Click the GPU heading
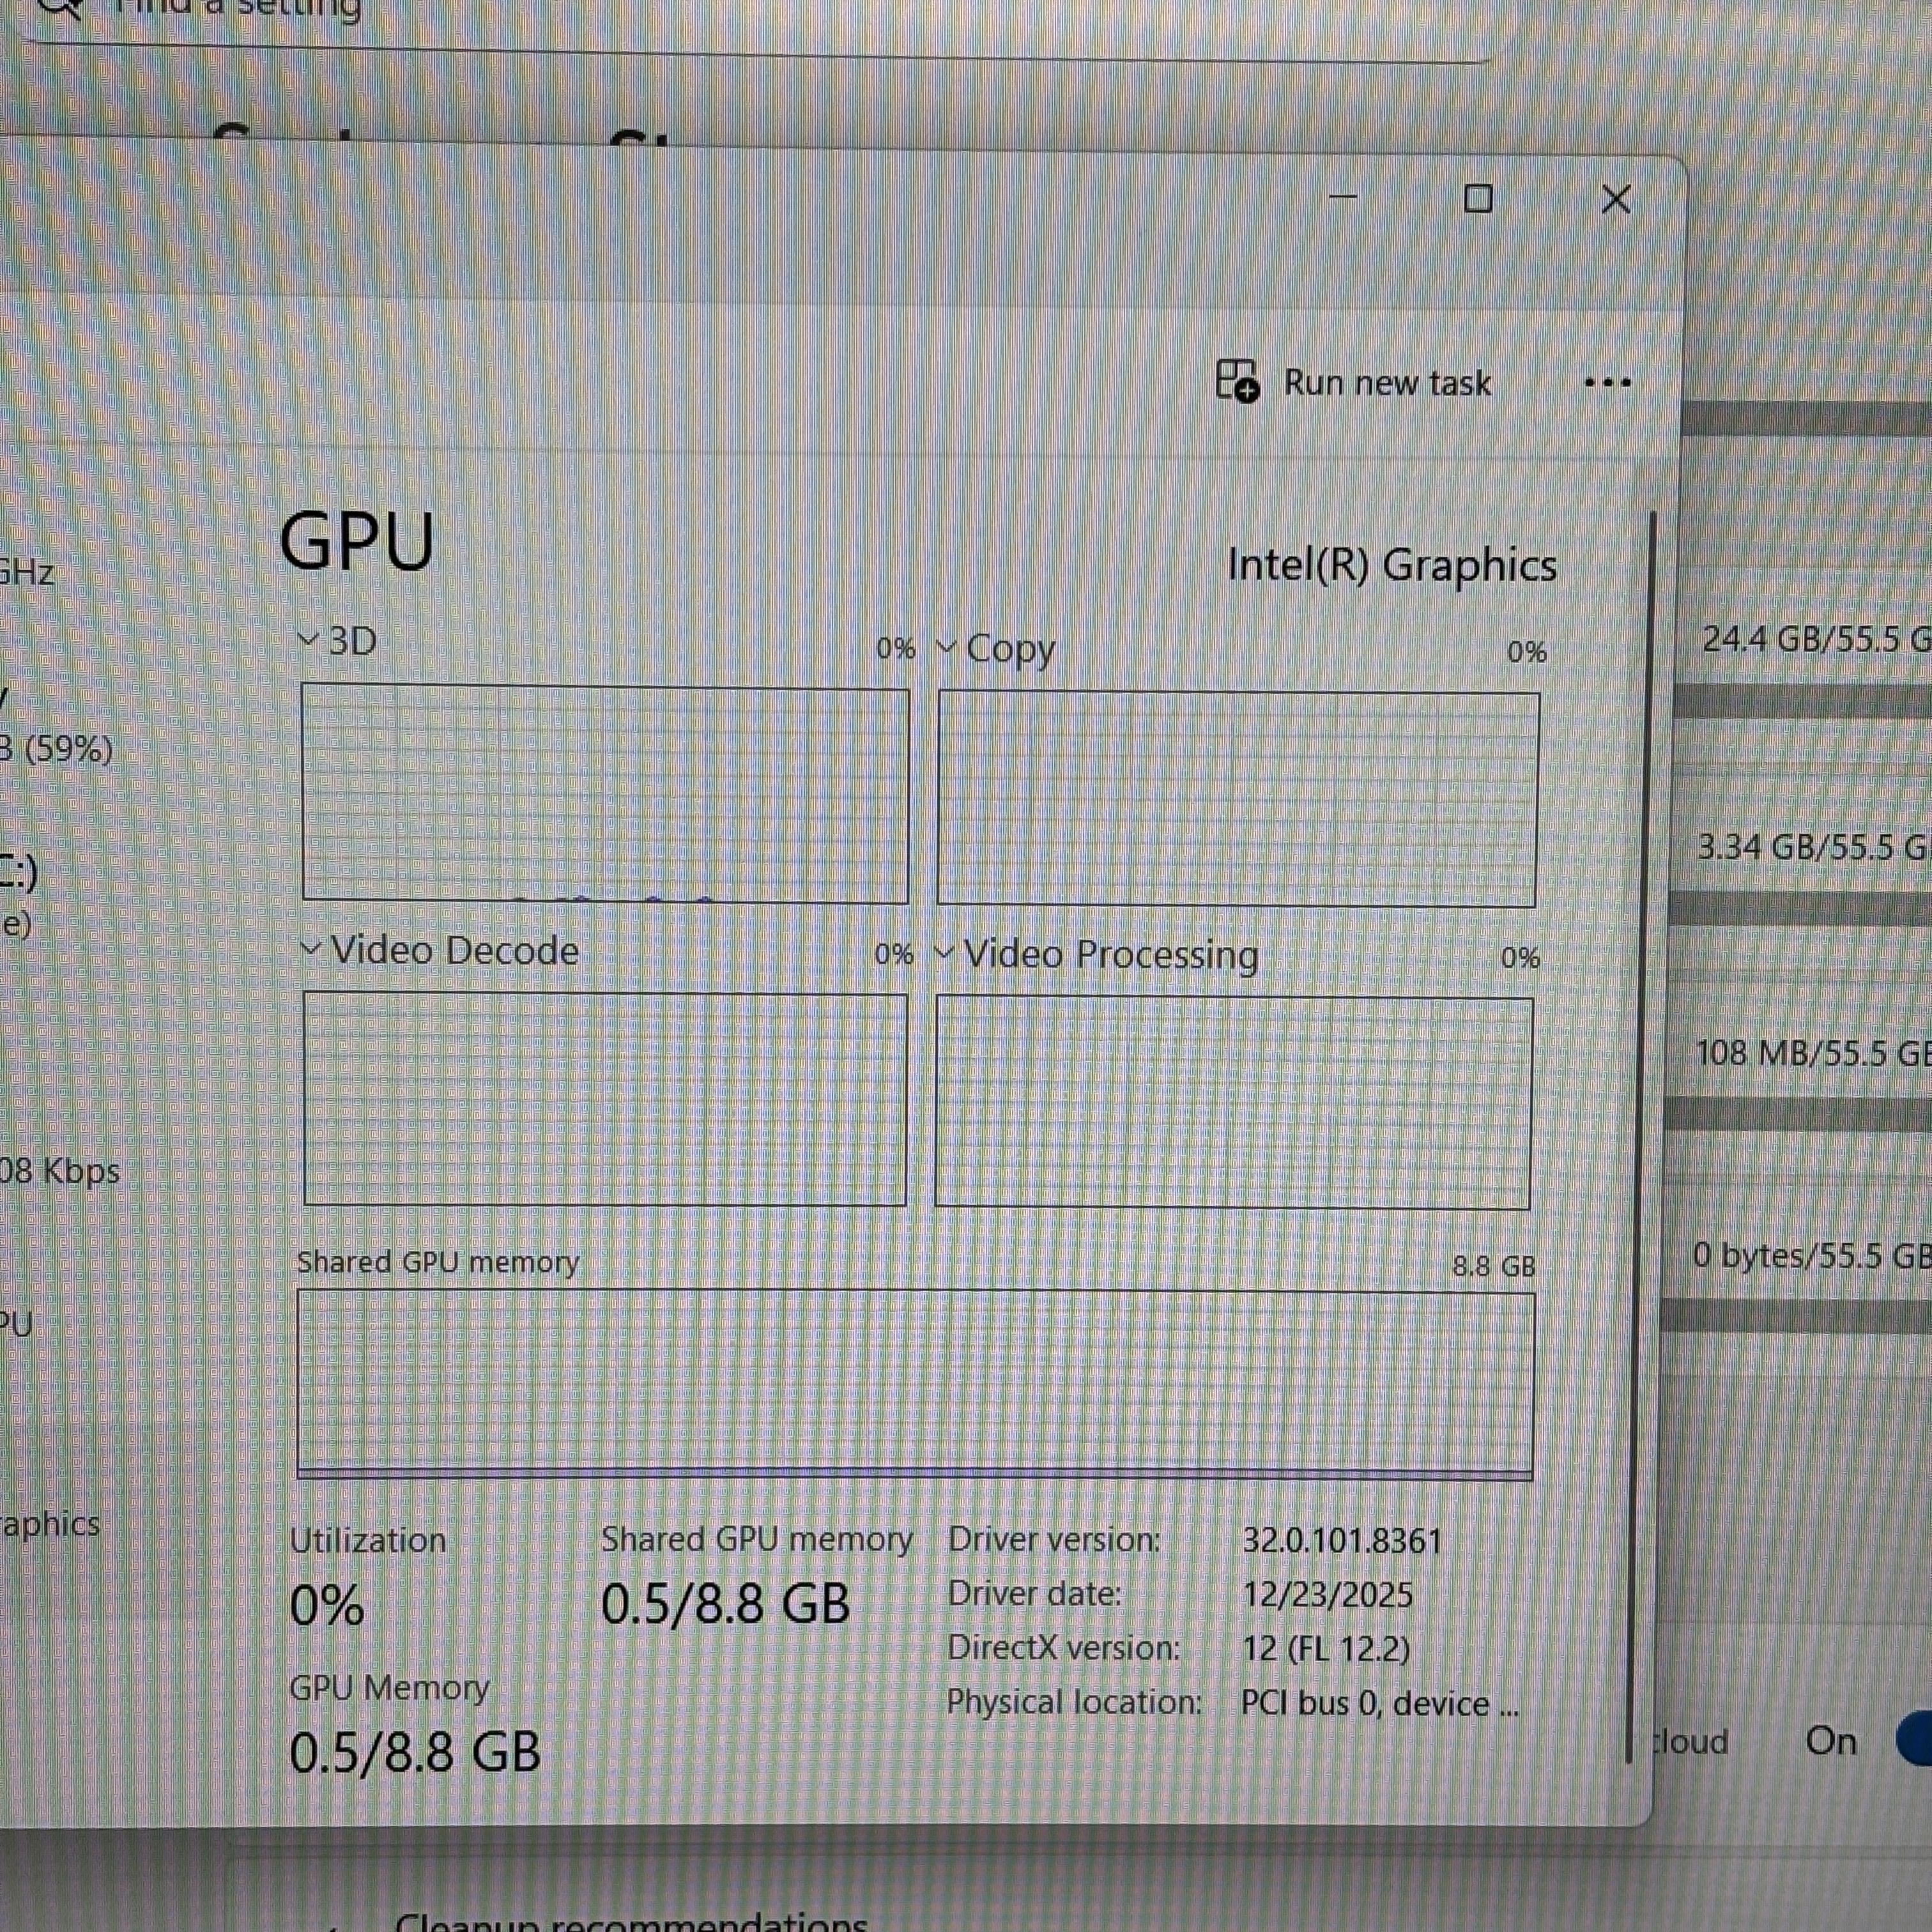 (x=357, y=542)
